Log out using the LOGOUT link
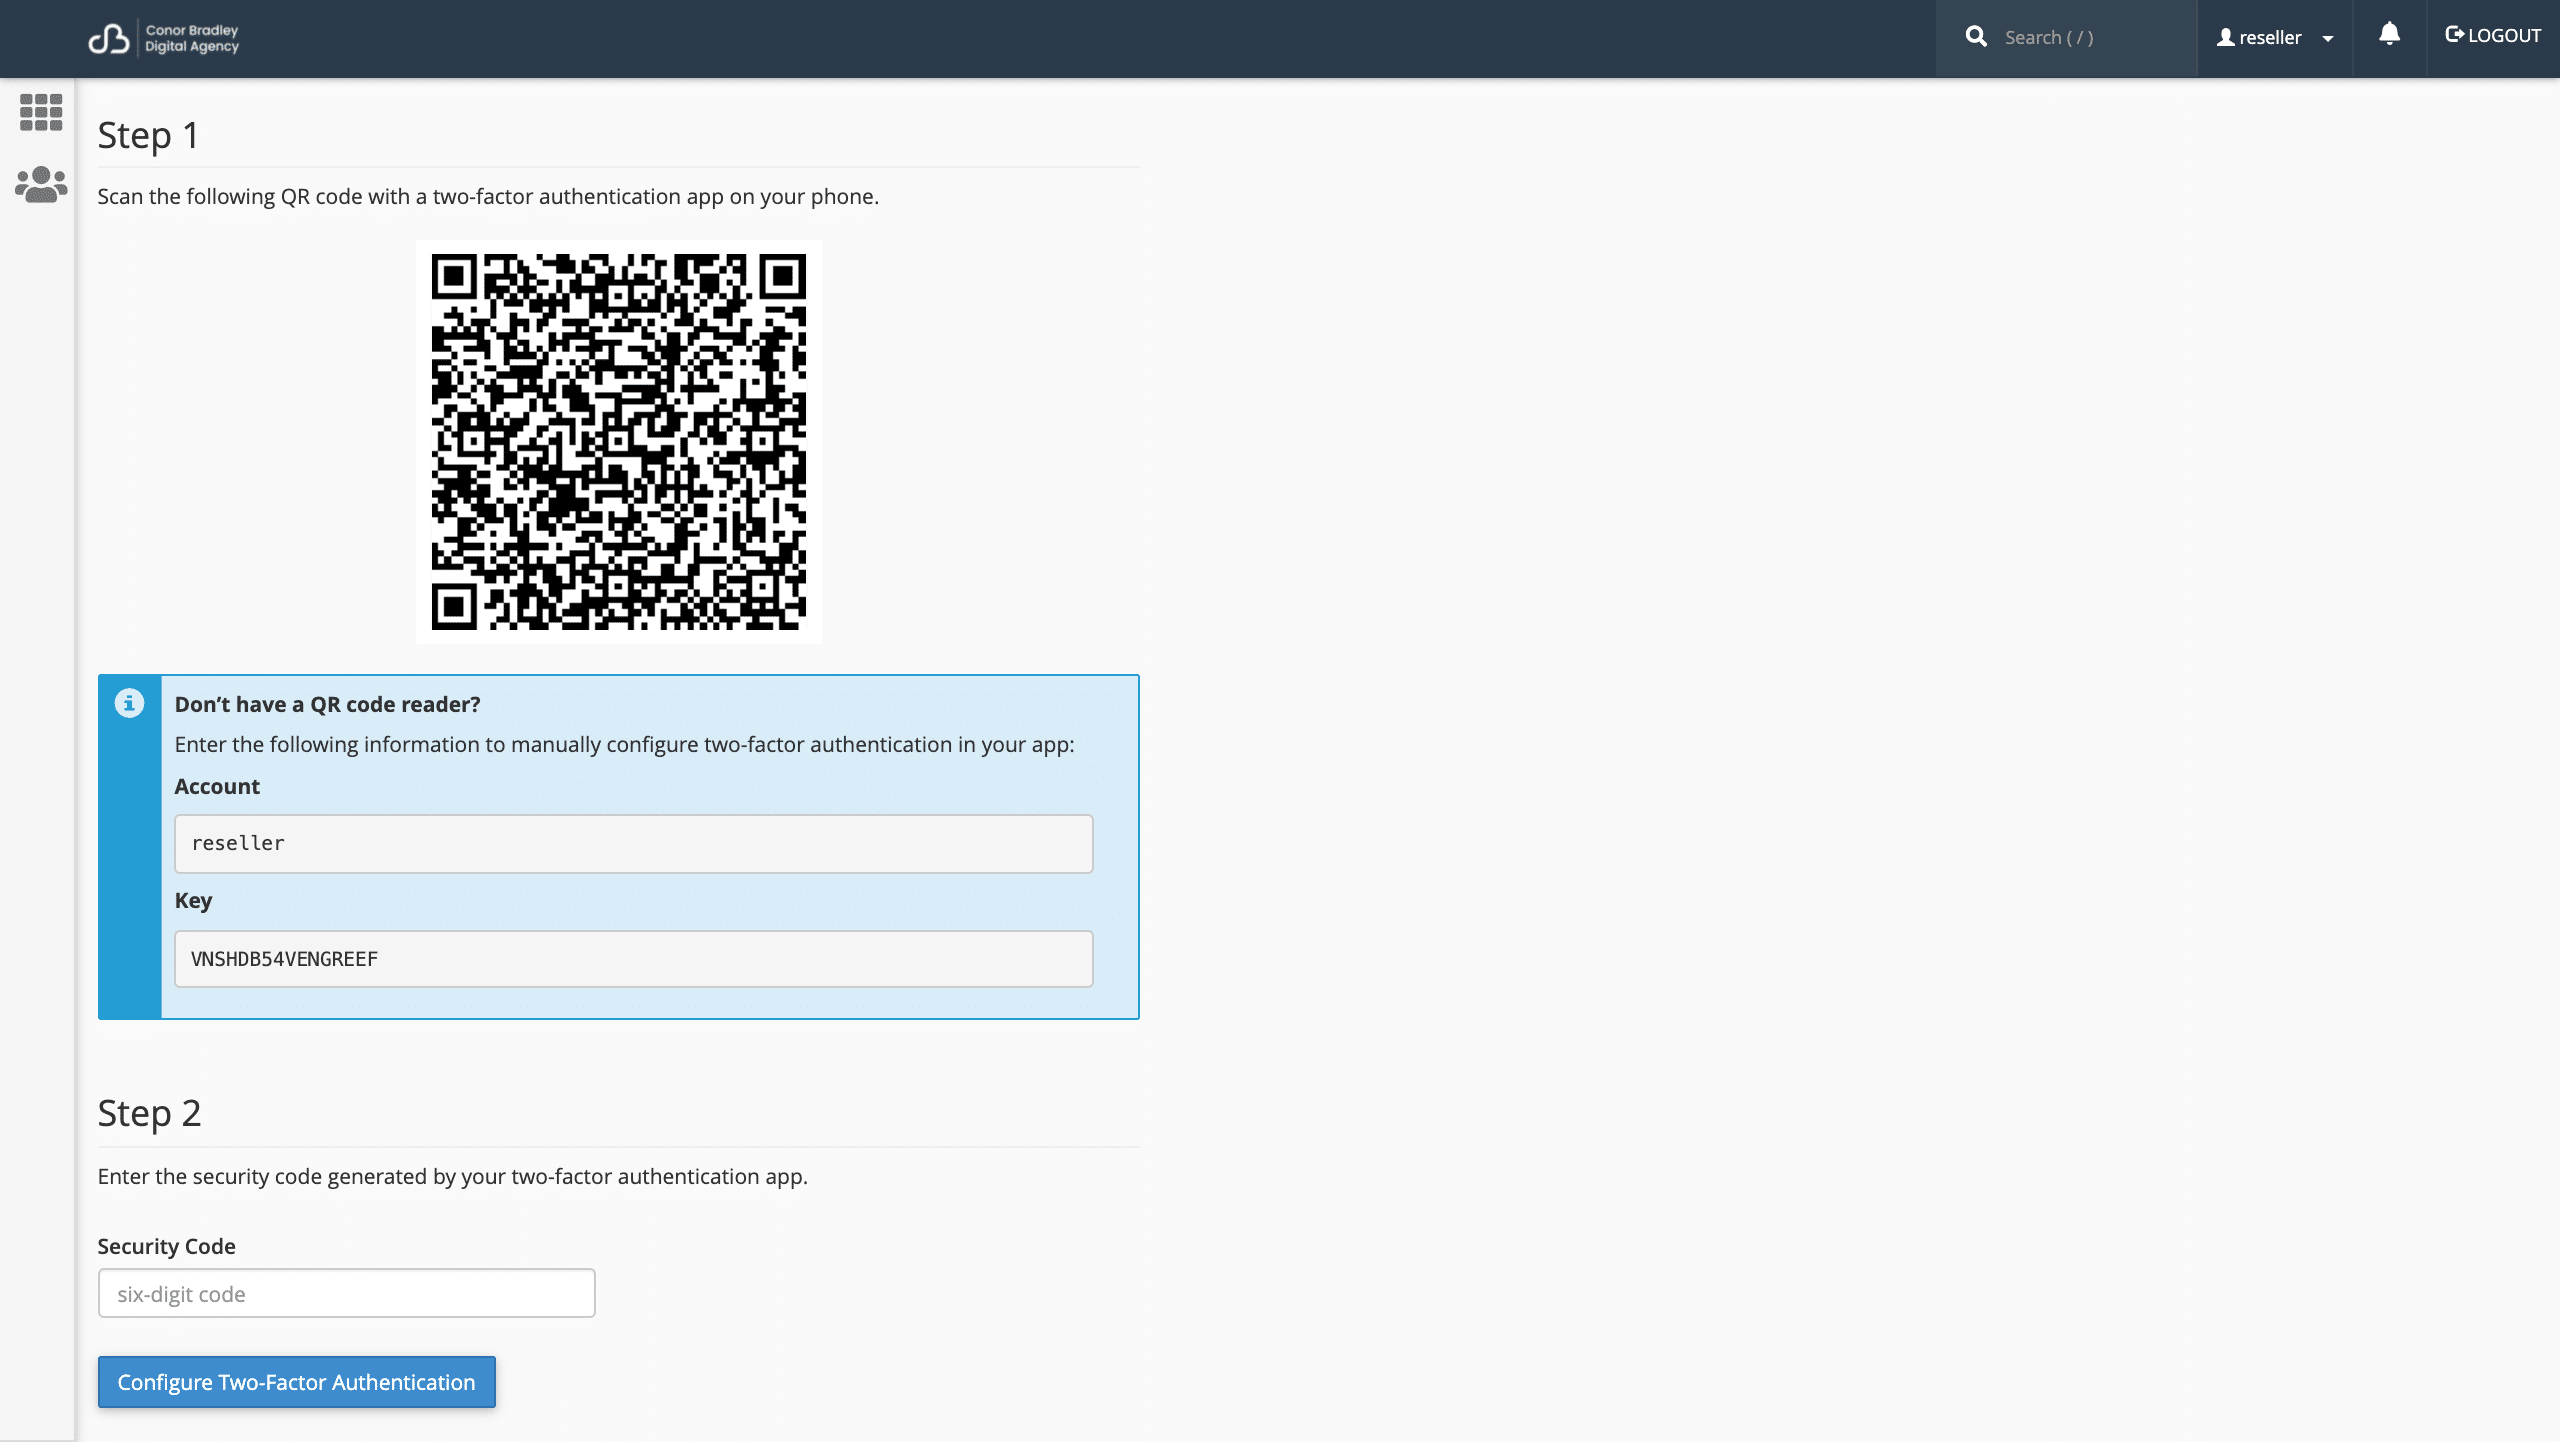Screen dimensions: 2560x1442 [x=2493, y=35]
